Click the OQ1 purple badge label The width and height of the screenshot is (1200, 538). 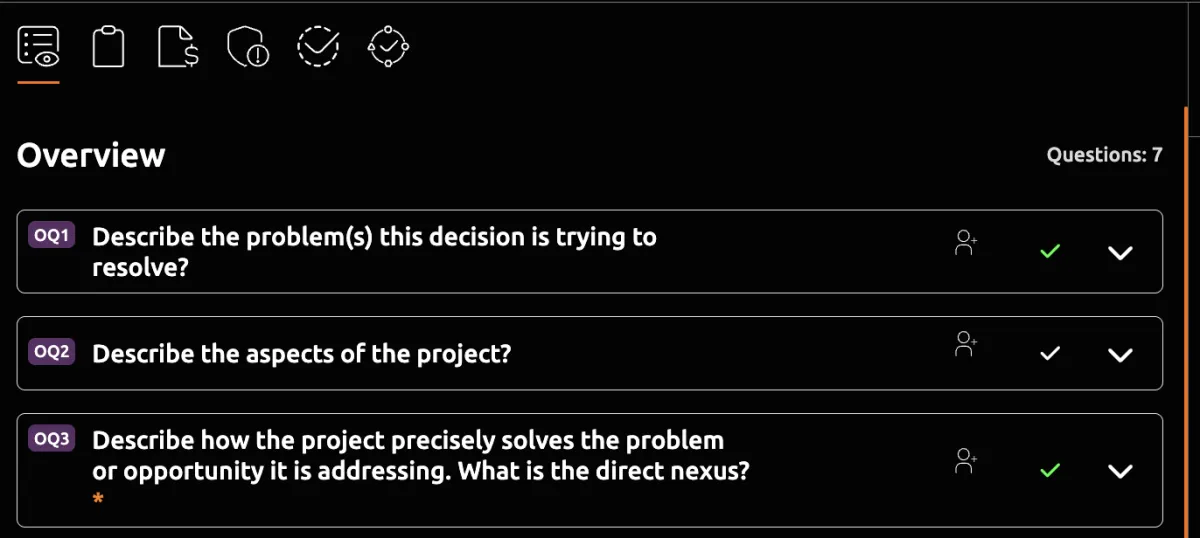[x=52, y=235]
